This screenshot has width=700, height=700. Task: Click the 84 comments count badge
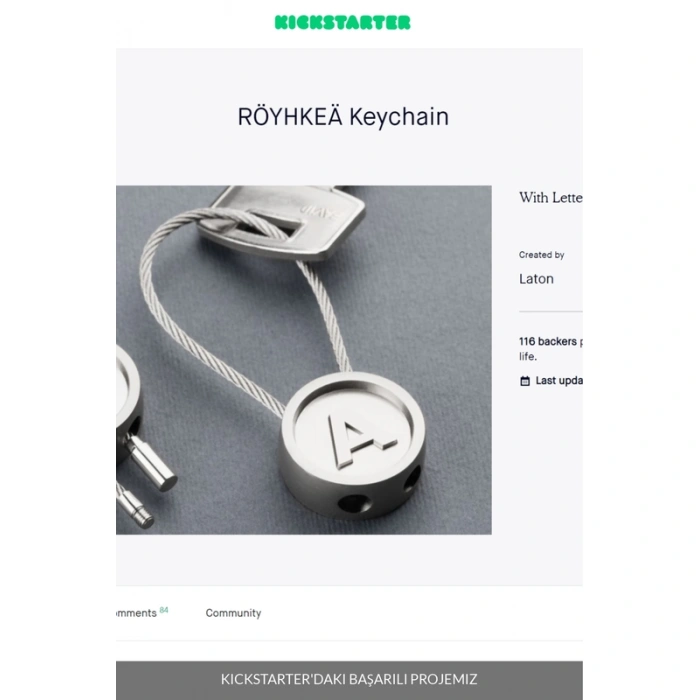point(164,610)
